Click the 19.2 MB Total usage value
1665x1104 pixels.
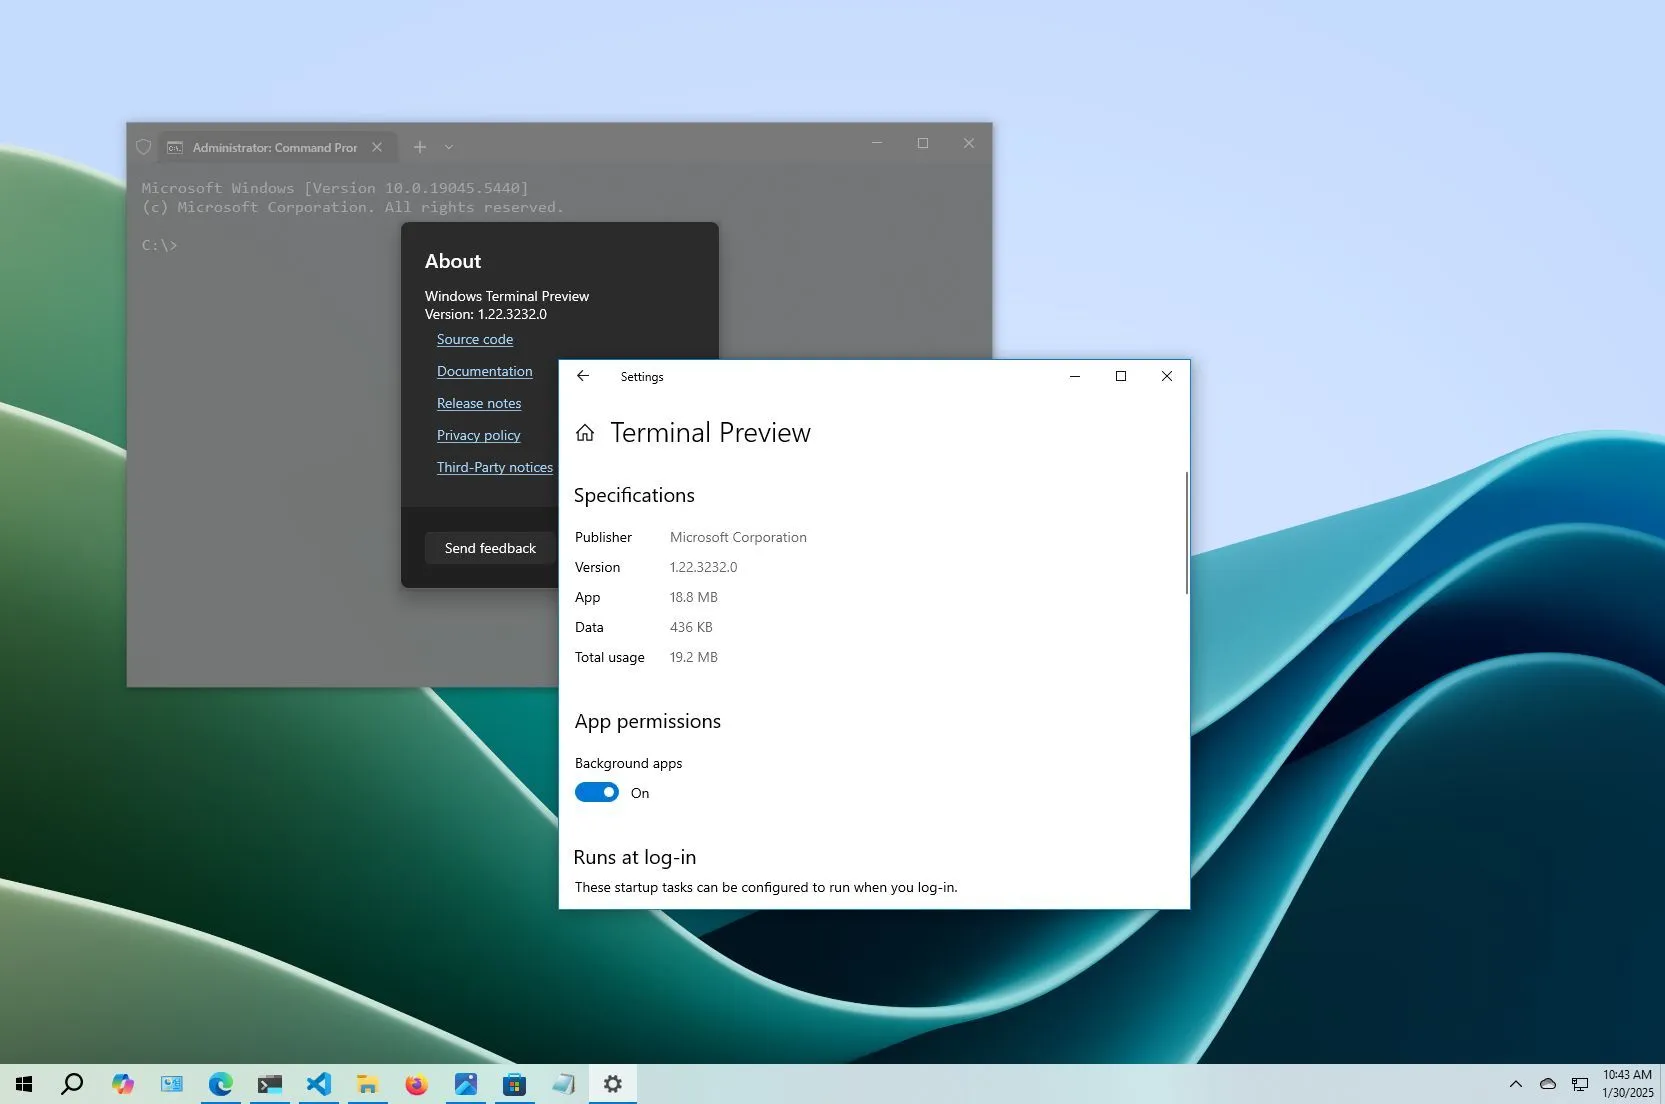pyautogui.click(x=694, y=657)
